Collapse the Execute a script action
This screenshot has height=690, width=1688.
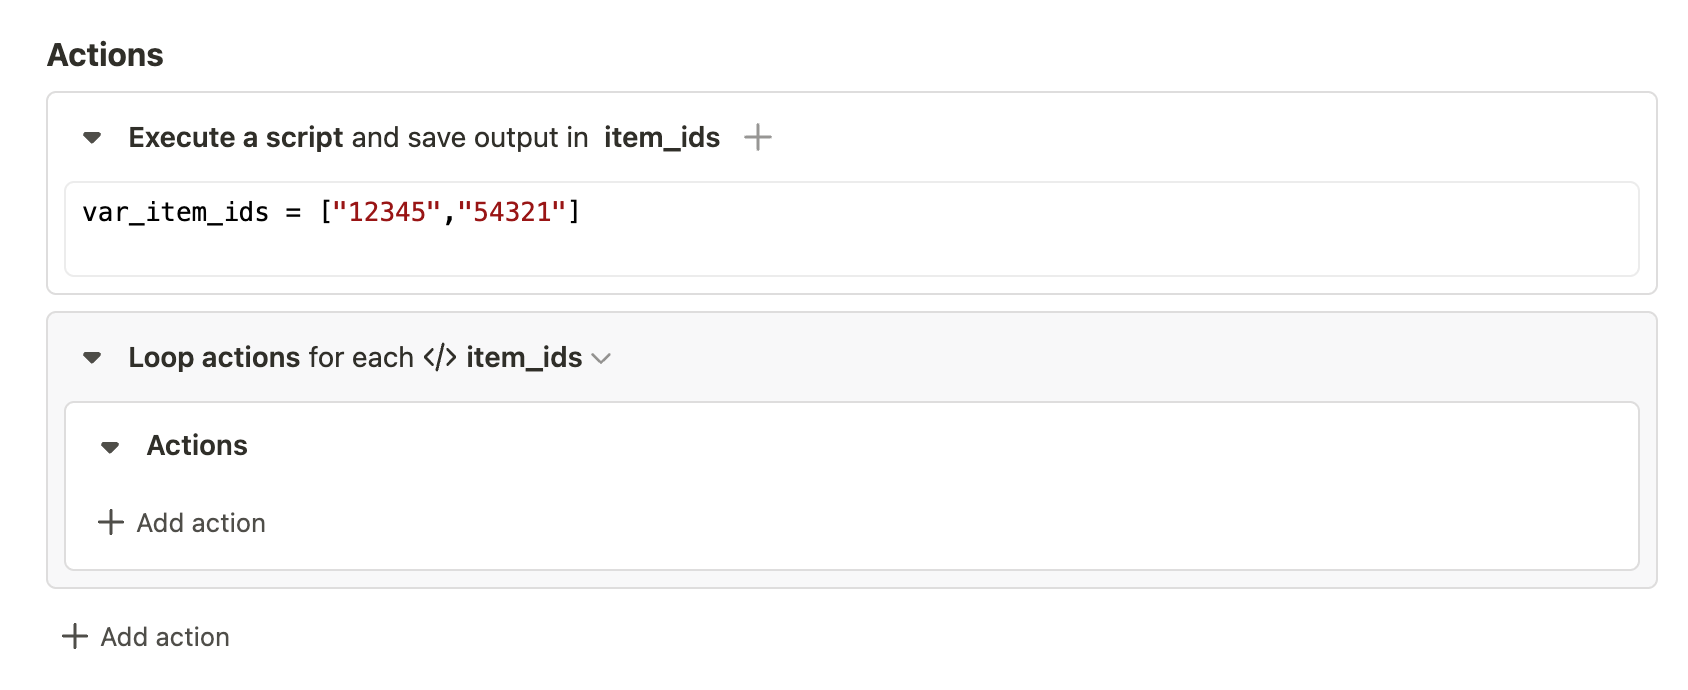(93, 137)
